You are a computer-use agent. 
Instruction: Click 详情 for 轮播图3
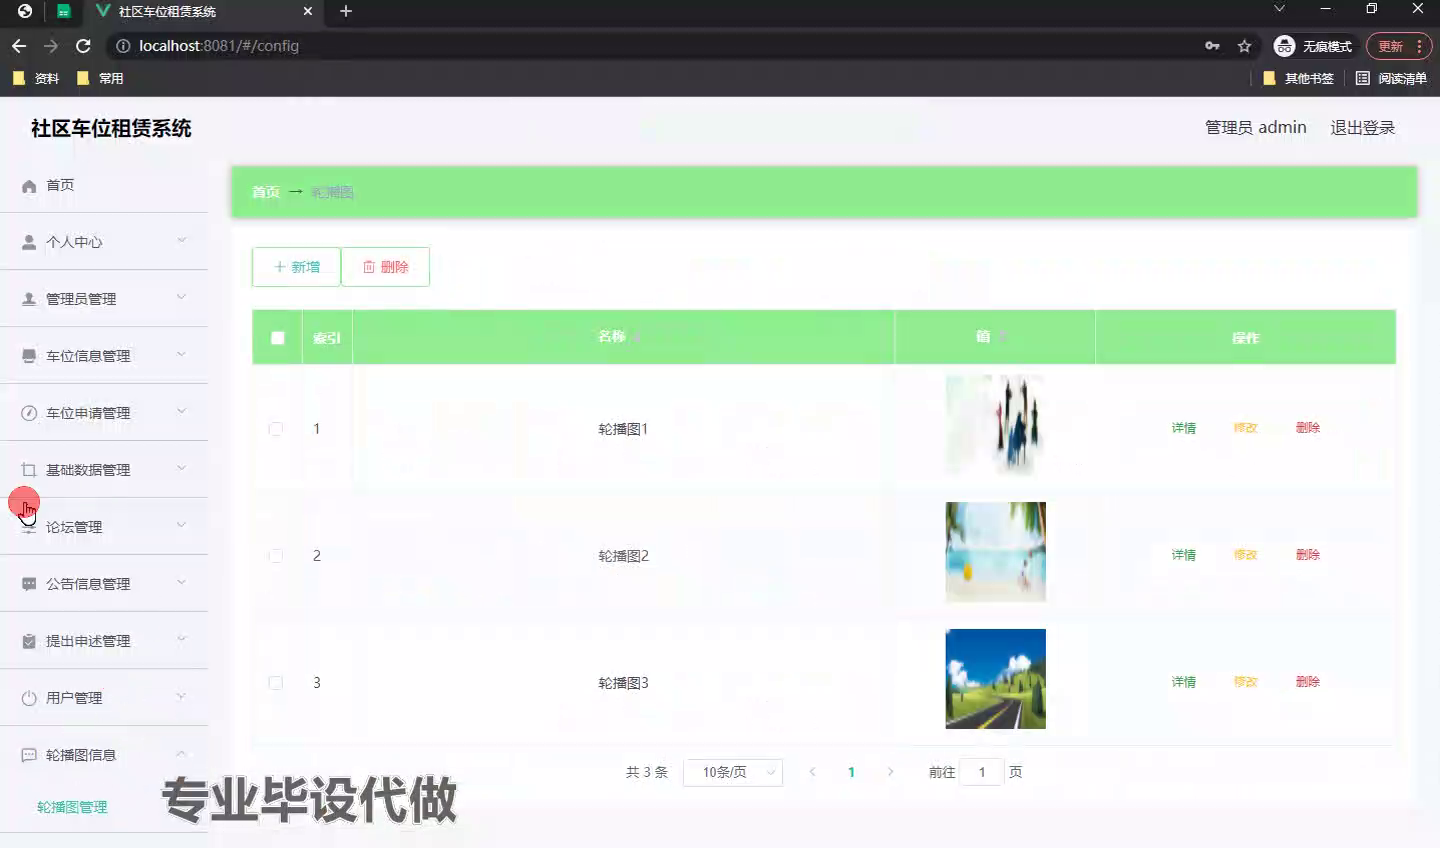click(1184, 682)
